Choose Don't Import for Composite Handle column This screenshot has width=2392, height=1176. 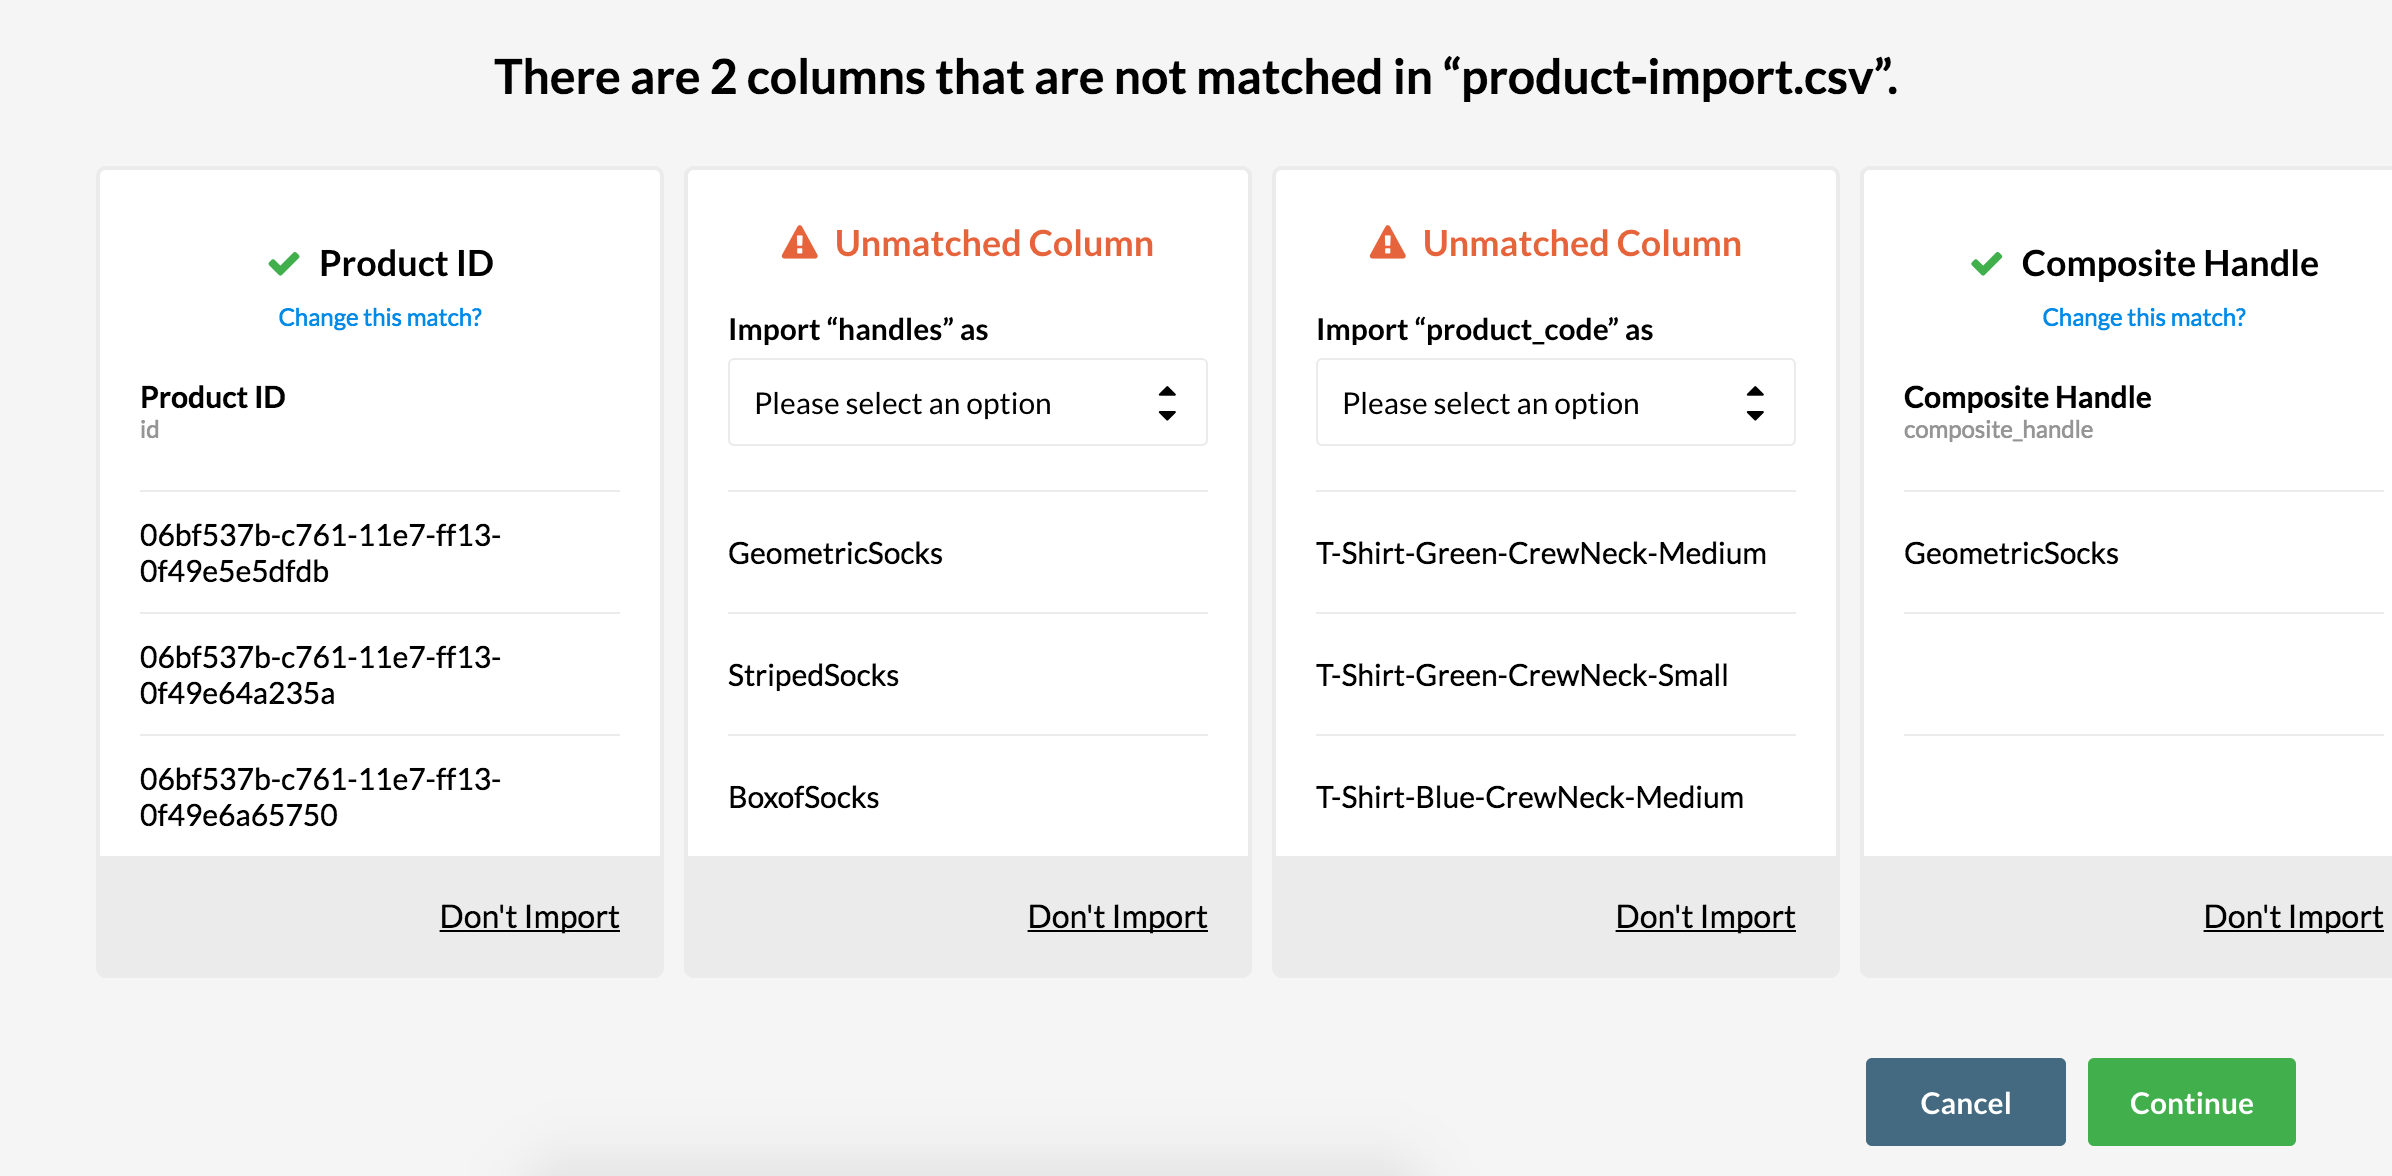[2294, 917]
